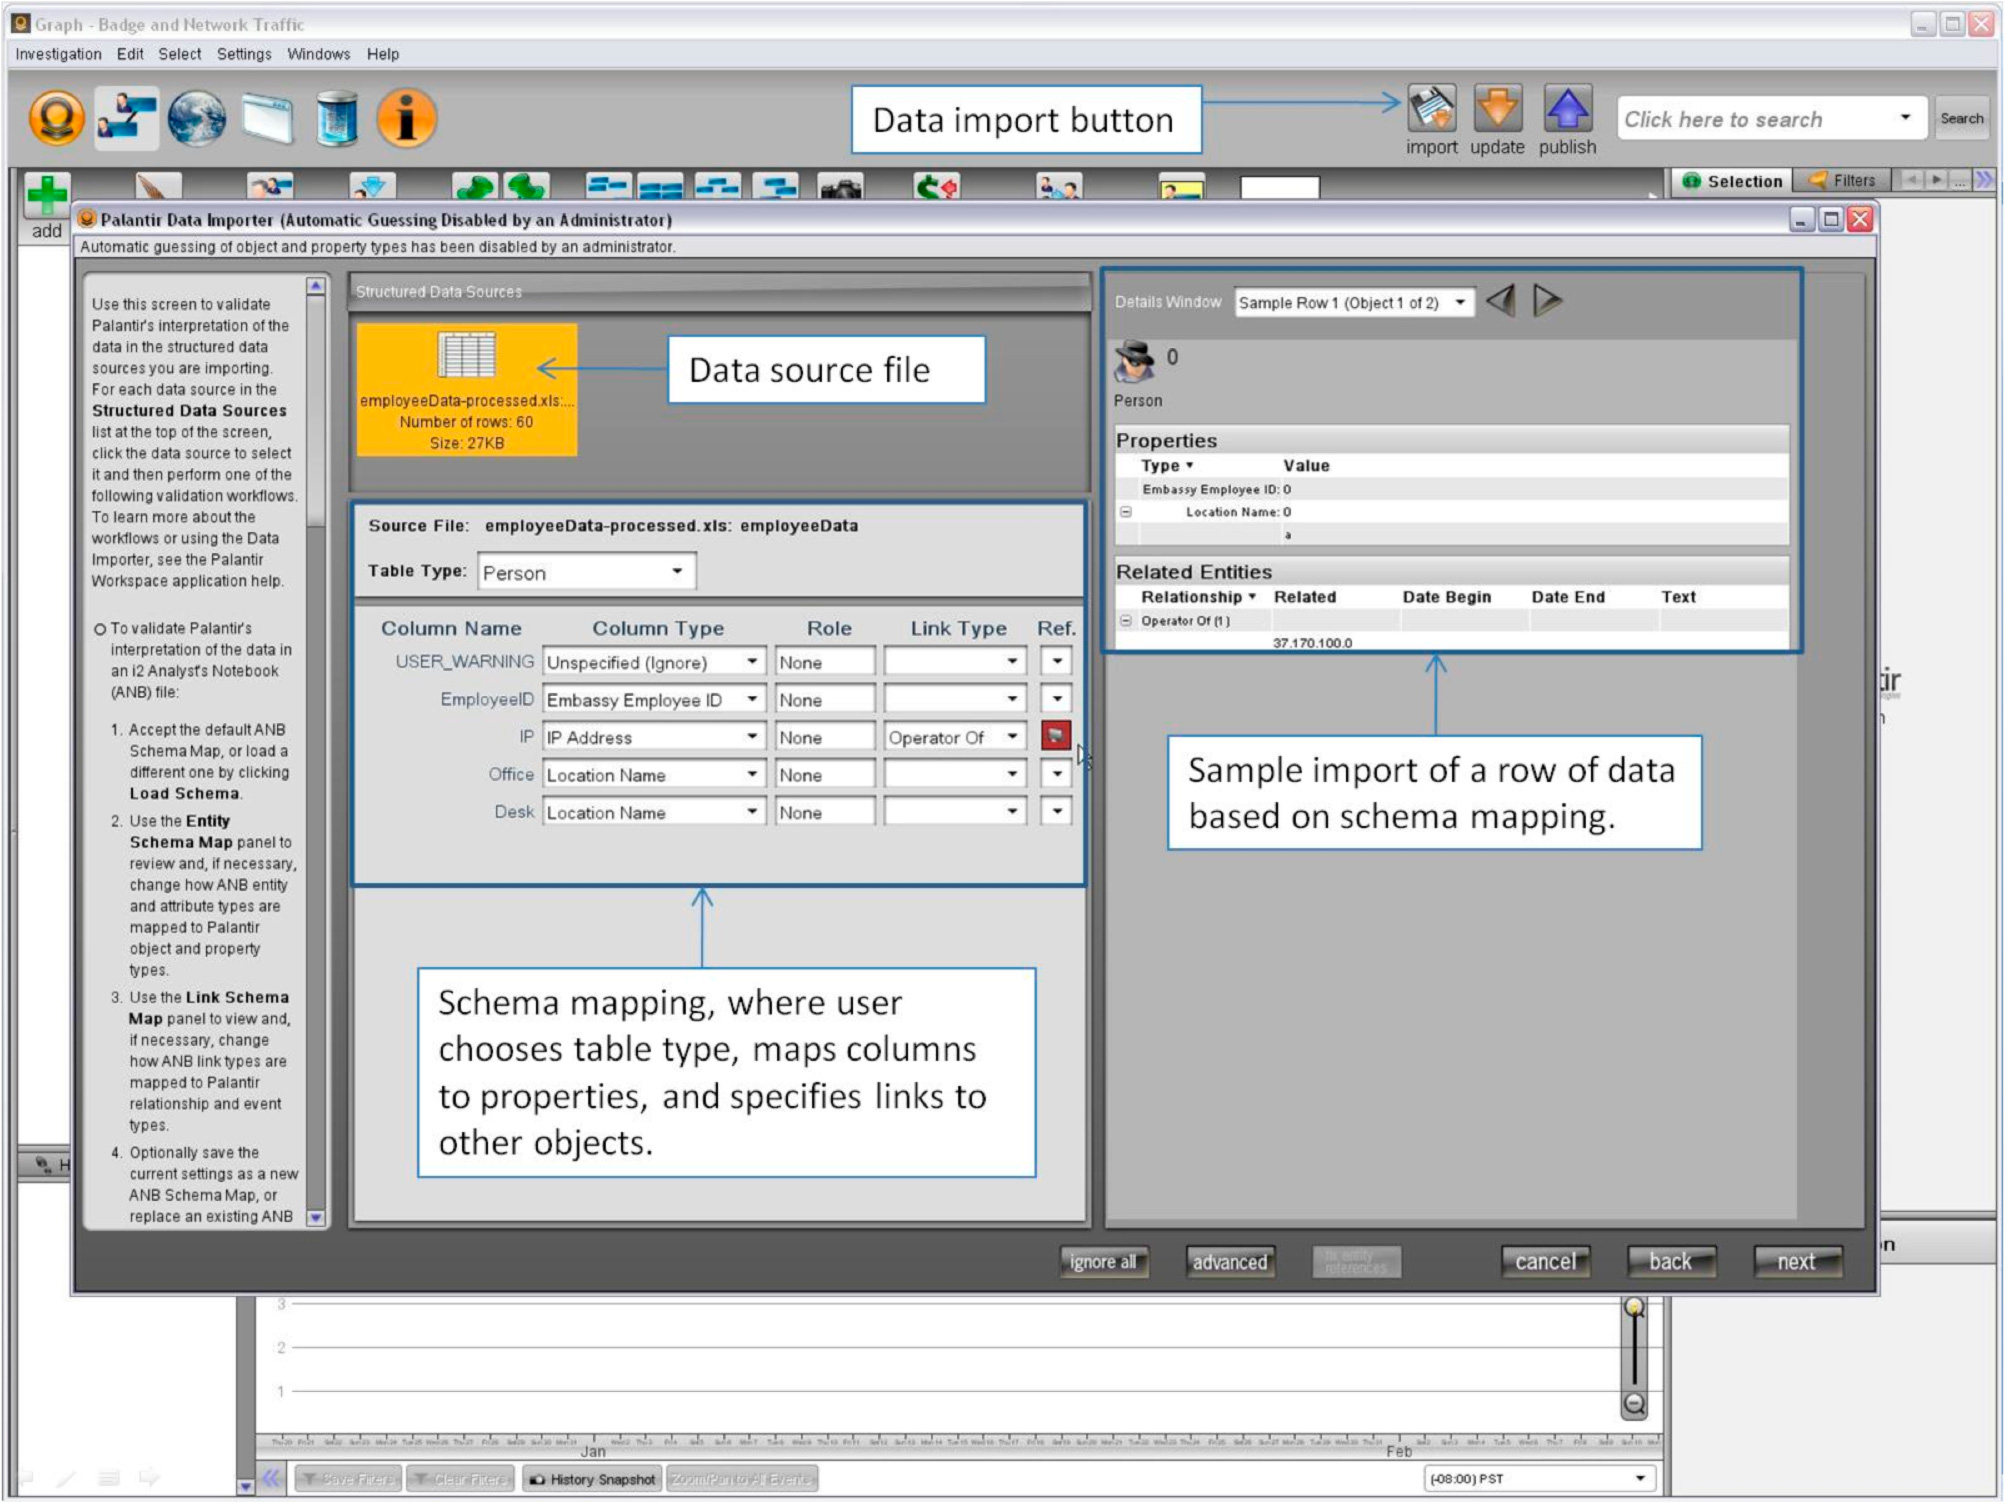Open Desk column type dropdown
This screenshot has height=1503, width=2005.
click(654, 812)
